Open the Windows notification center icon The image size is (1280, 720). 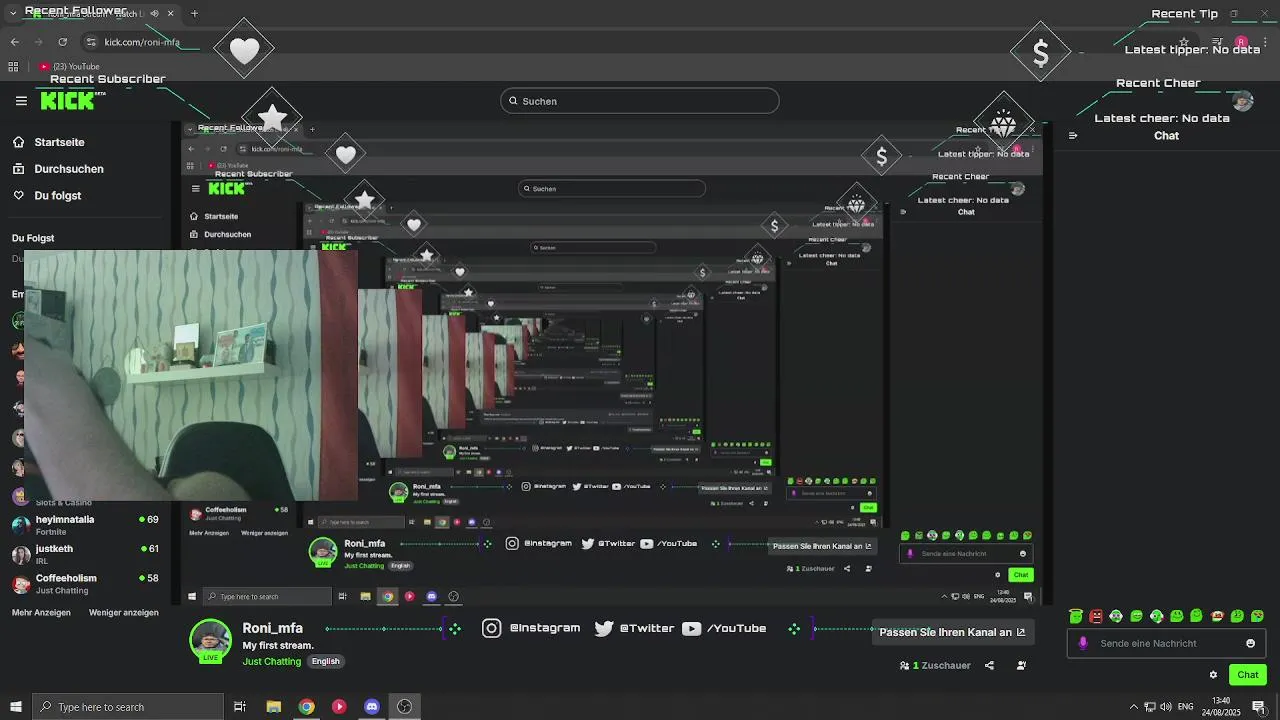(x=1259, y=707)
